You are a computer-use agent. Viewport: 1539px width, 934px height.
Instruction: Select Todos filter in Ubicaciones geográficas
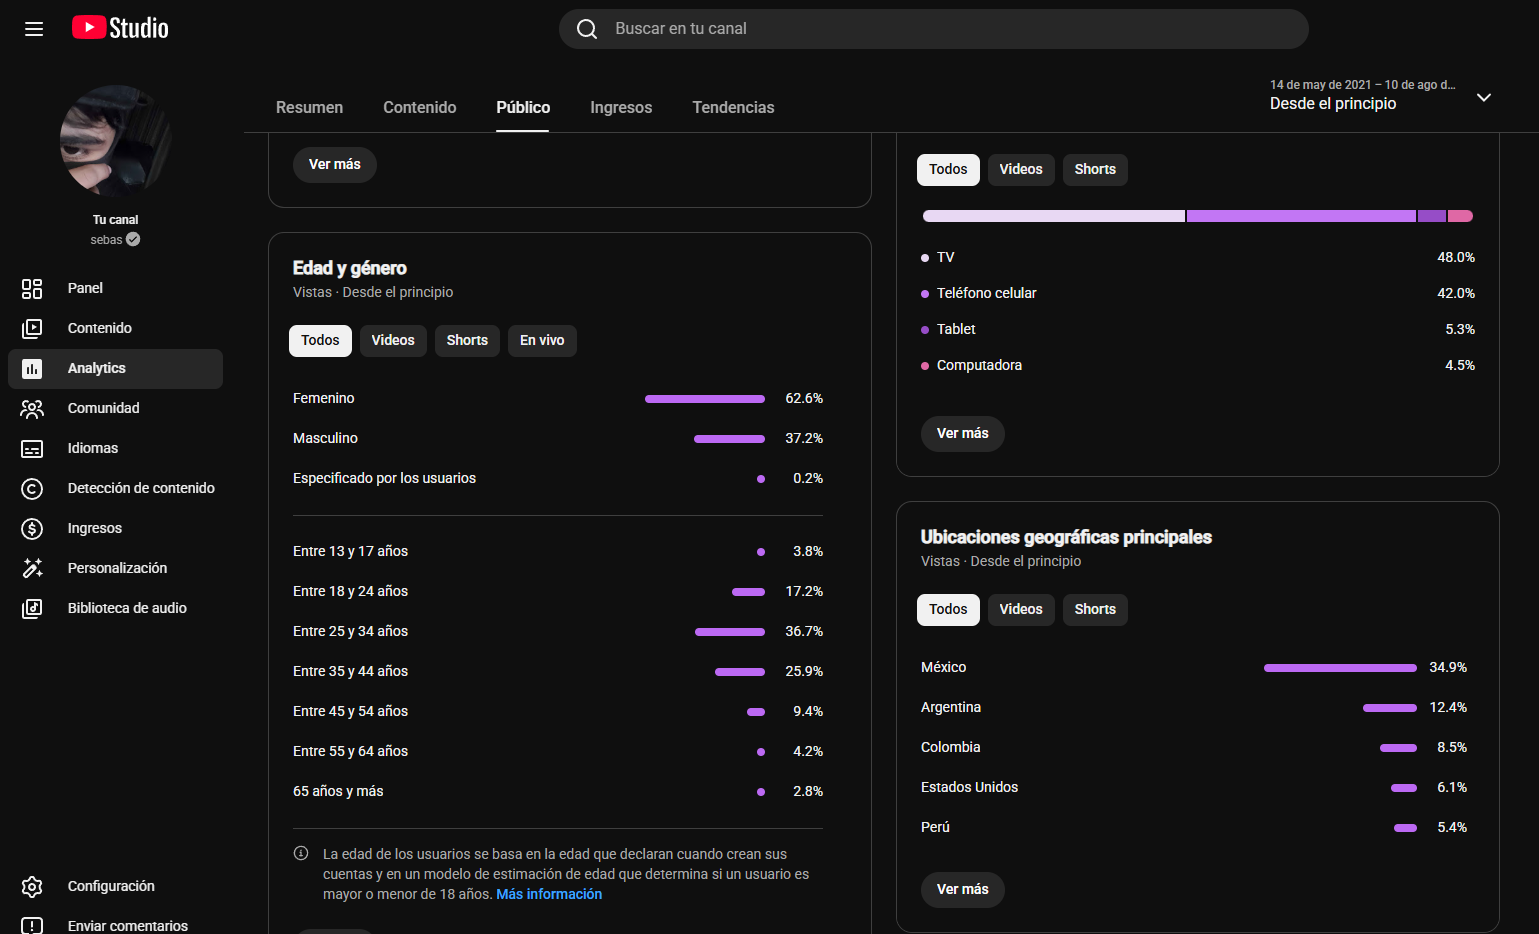coord(948,610)
